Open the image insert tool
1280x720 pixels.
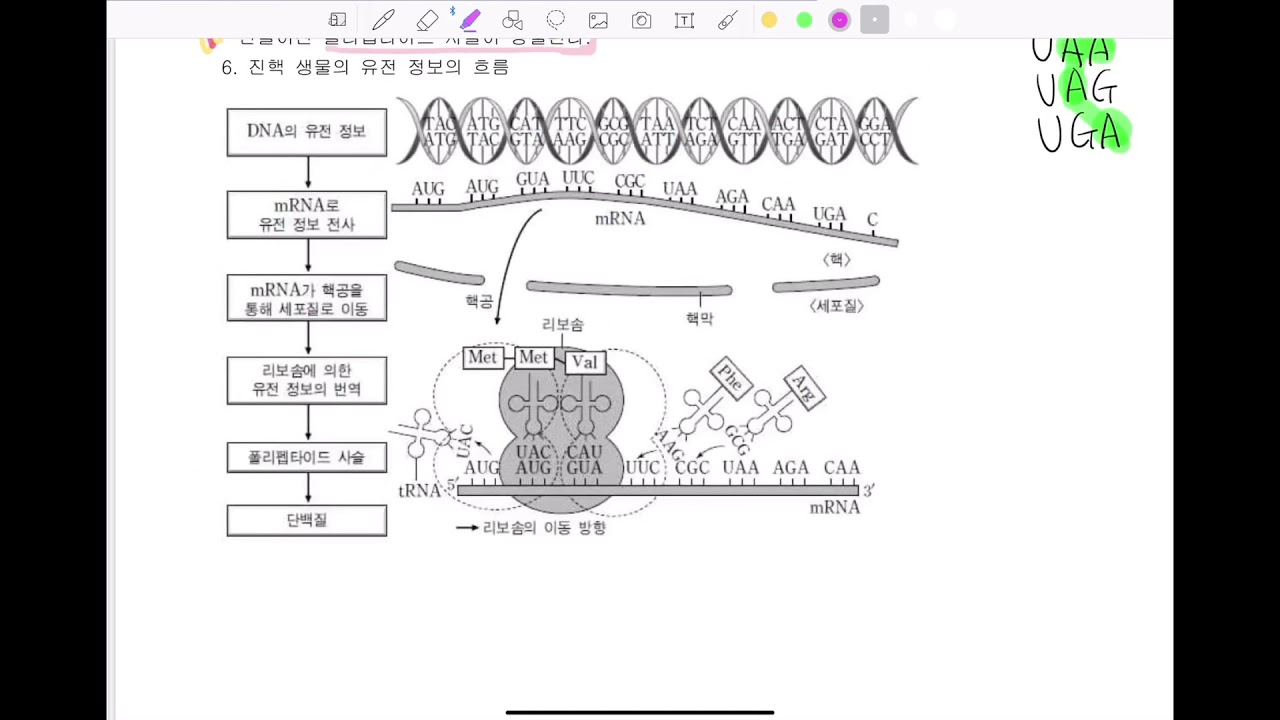click(599, 20)
